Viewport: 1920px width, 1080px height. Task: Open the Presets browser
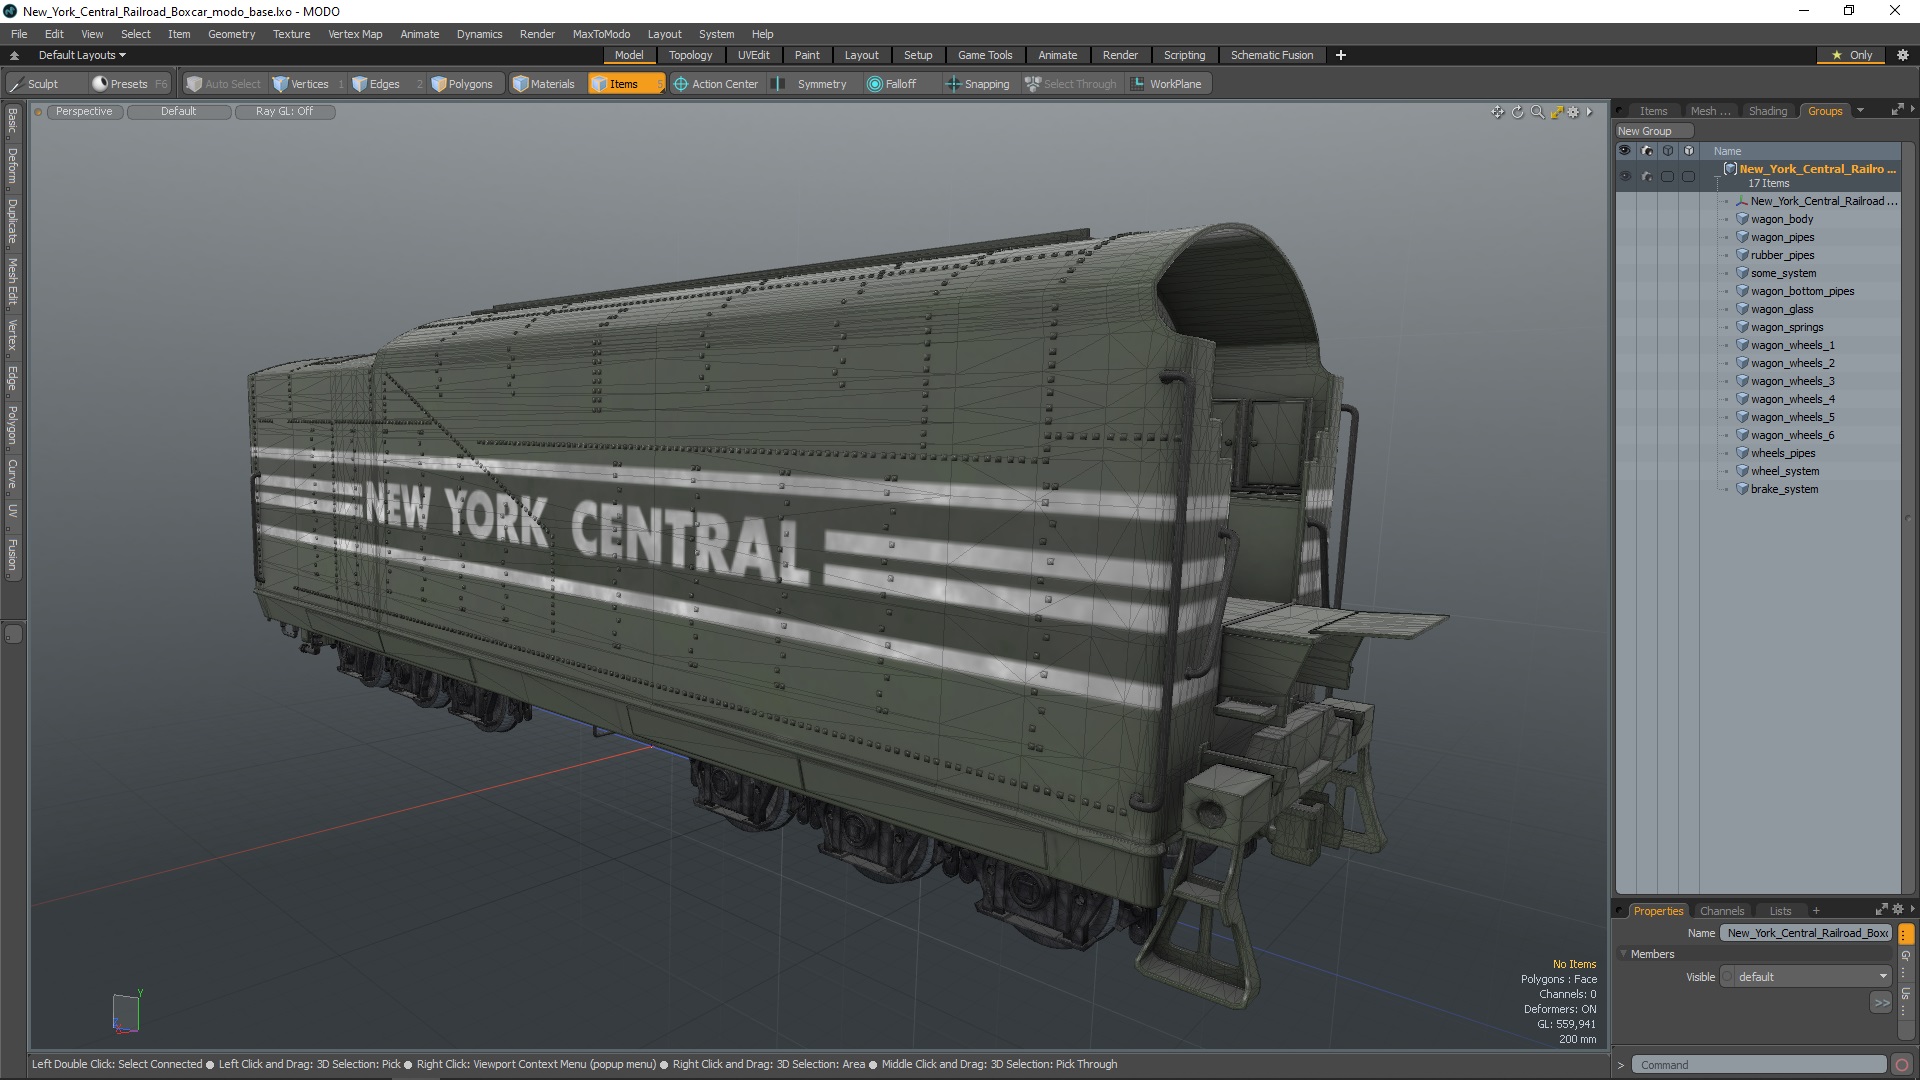(x=128, y=84)
